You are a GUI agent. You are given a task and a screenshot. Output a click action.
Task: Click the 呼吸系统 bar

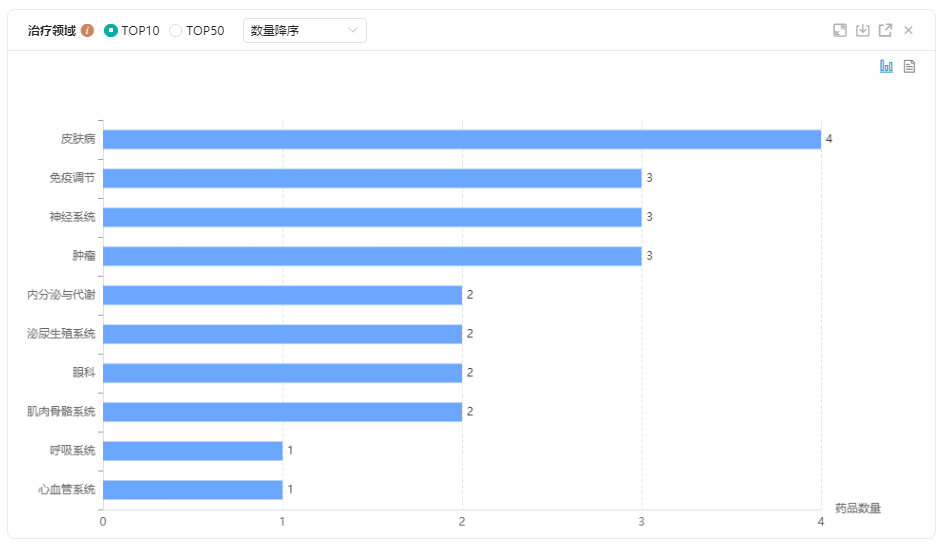click(192, 451)
